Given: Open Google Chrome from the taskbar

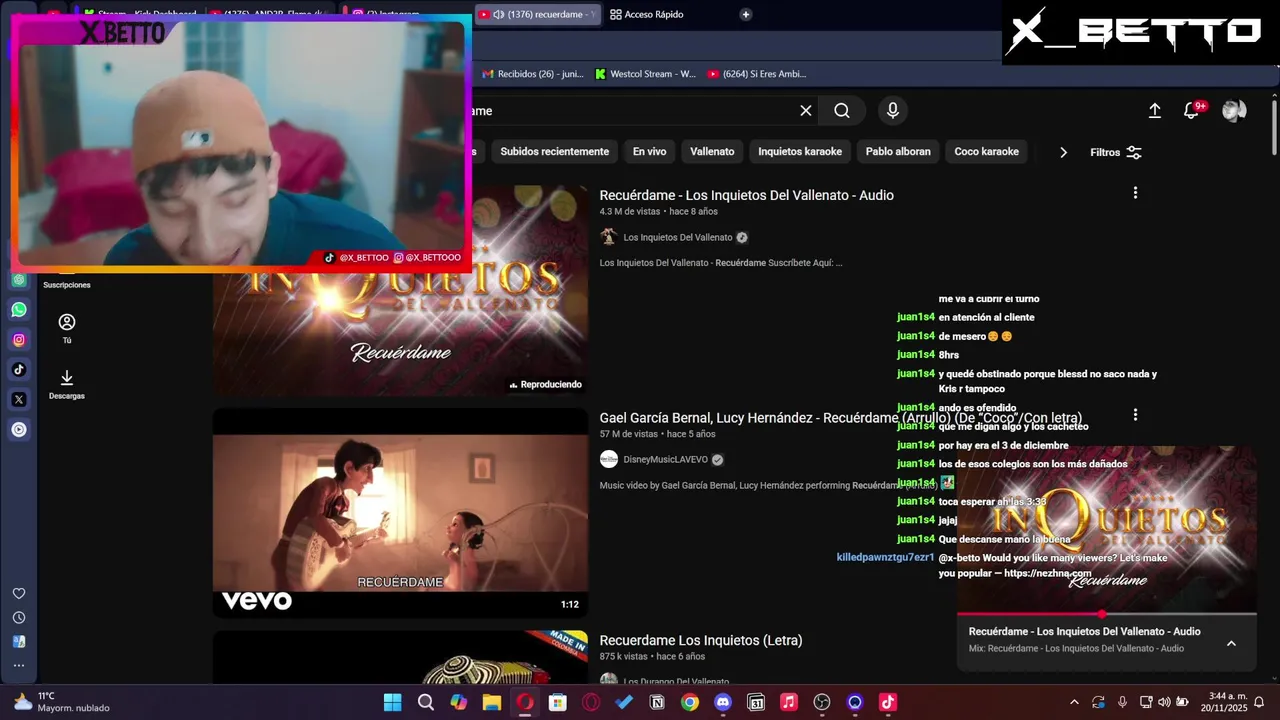Looking at the screenshot, I should (690, 702).
